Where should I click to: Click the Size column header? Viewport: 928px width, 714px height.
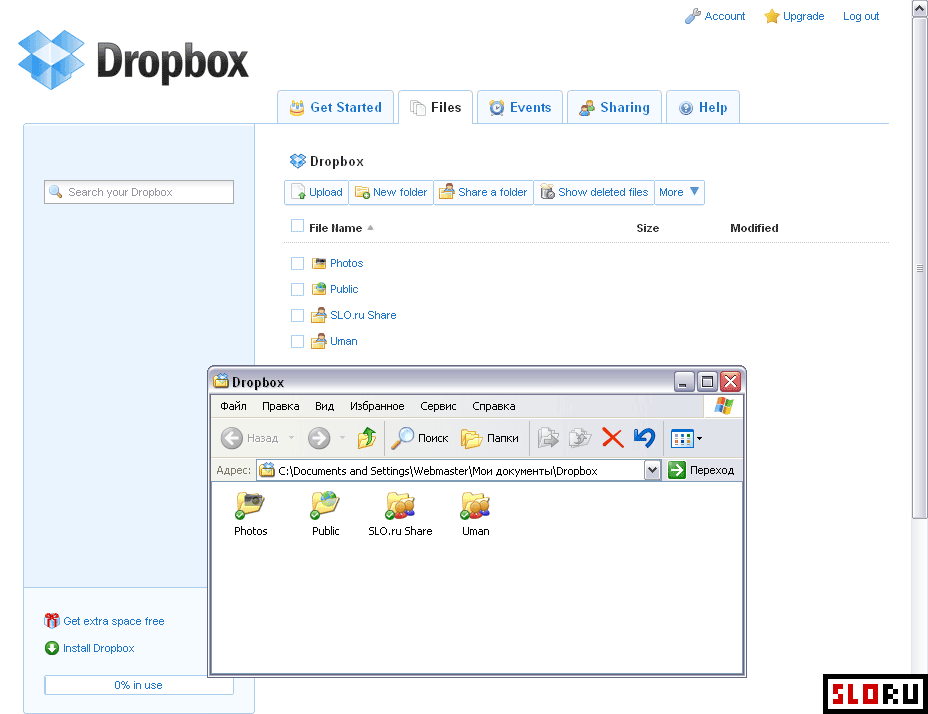(647, 228)
